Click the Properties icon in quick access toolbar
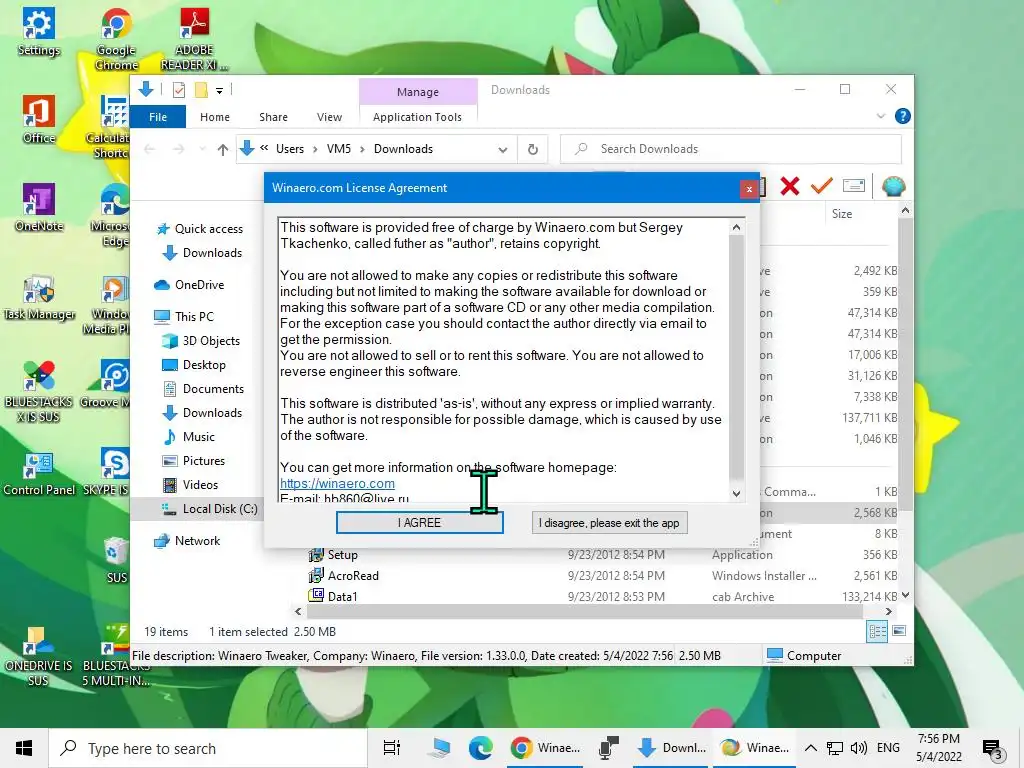This screenshot has width=1024, height=768. 178,90
